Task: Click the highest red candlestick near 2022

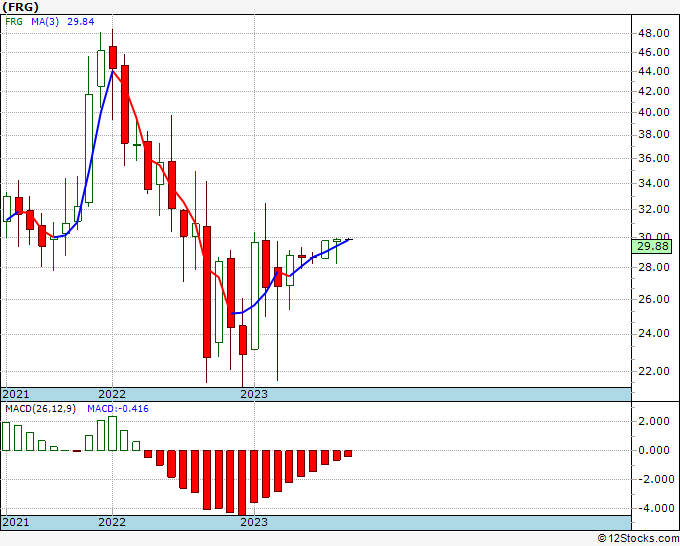Action: (113, 57)
